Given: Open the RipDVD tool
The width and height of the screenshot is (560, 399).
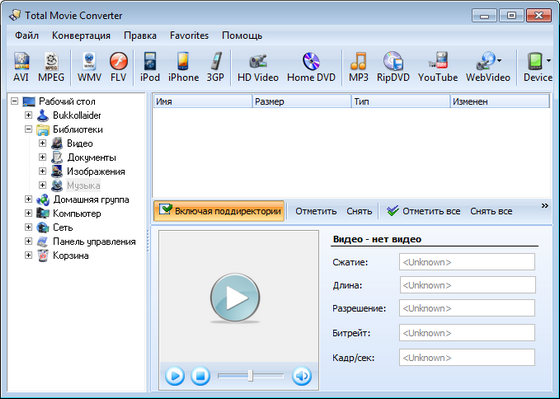Looking at the screenshot, I should click(x=393, y=67).
